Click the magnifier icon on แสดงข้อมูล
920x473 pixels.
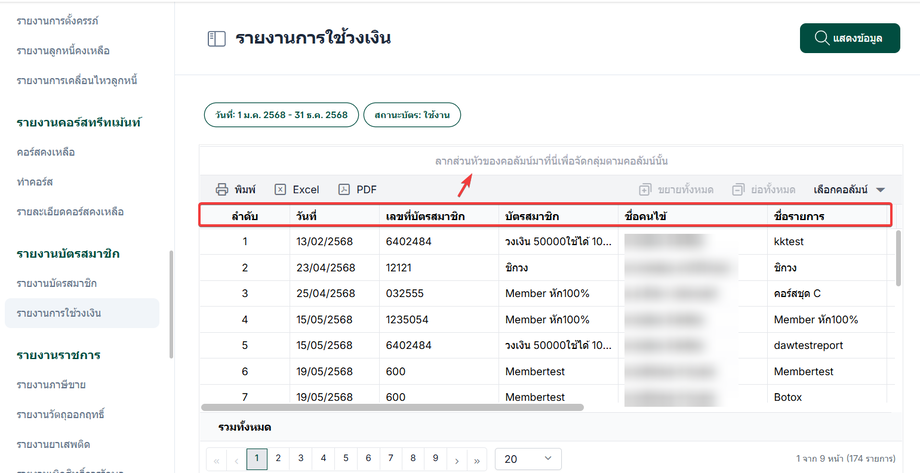821,38
